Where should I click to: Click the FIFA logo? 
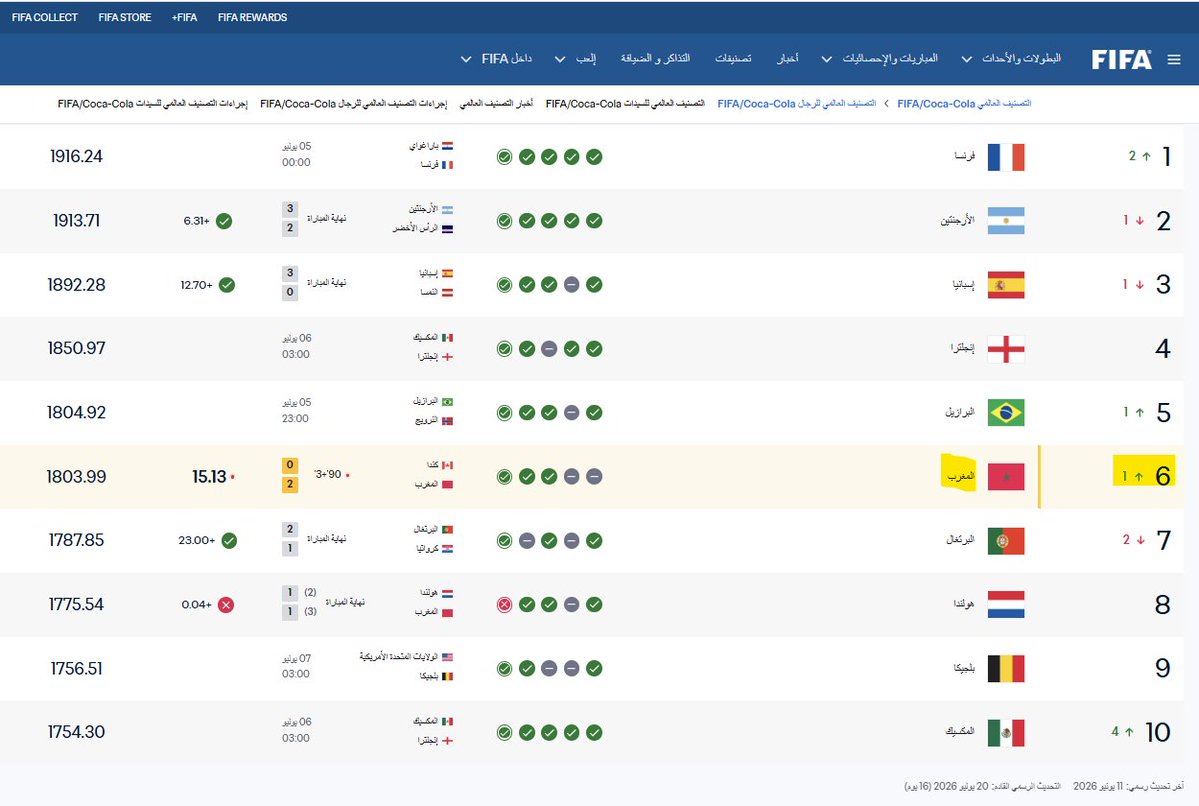[x=1121, y=60]
